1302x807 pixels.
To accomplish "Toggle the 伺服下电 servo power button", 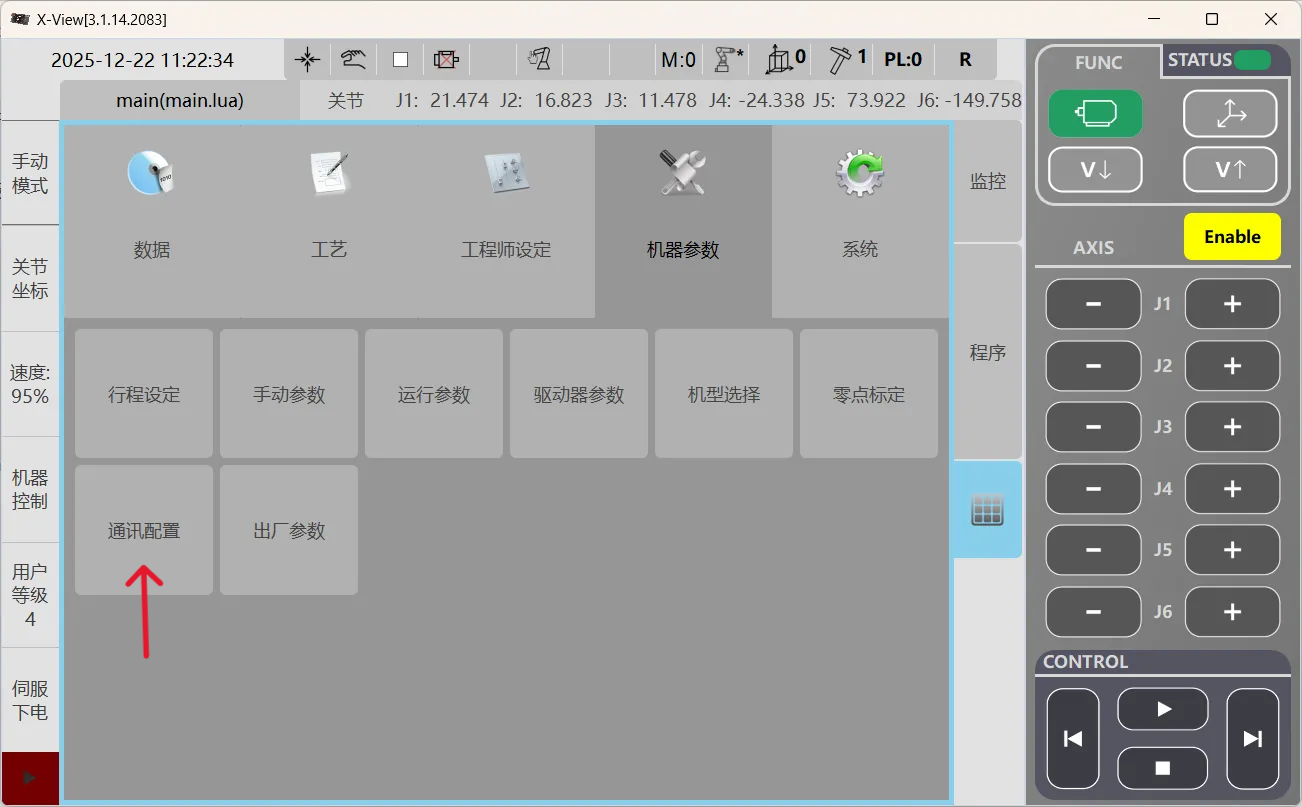I will 30,700.
